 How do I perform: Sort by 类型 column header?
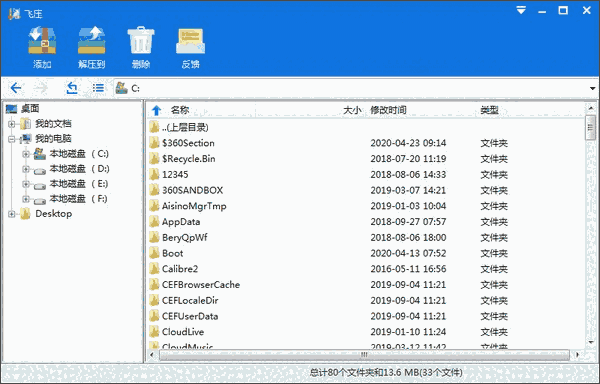(x=489, y=111)
